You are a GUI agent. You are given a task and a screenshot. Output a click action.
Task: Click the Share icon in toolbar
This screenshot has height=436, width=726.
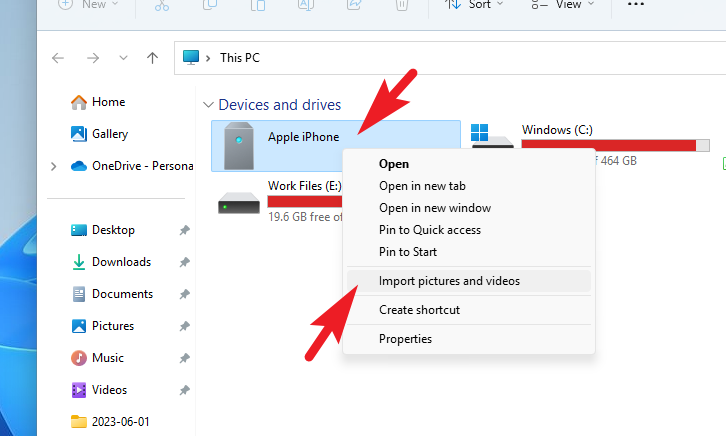pos(354,5)
